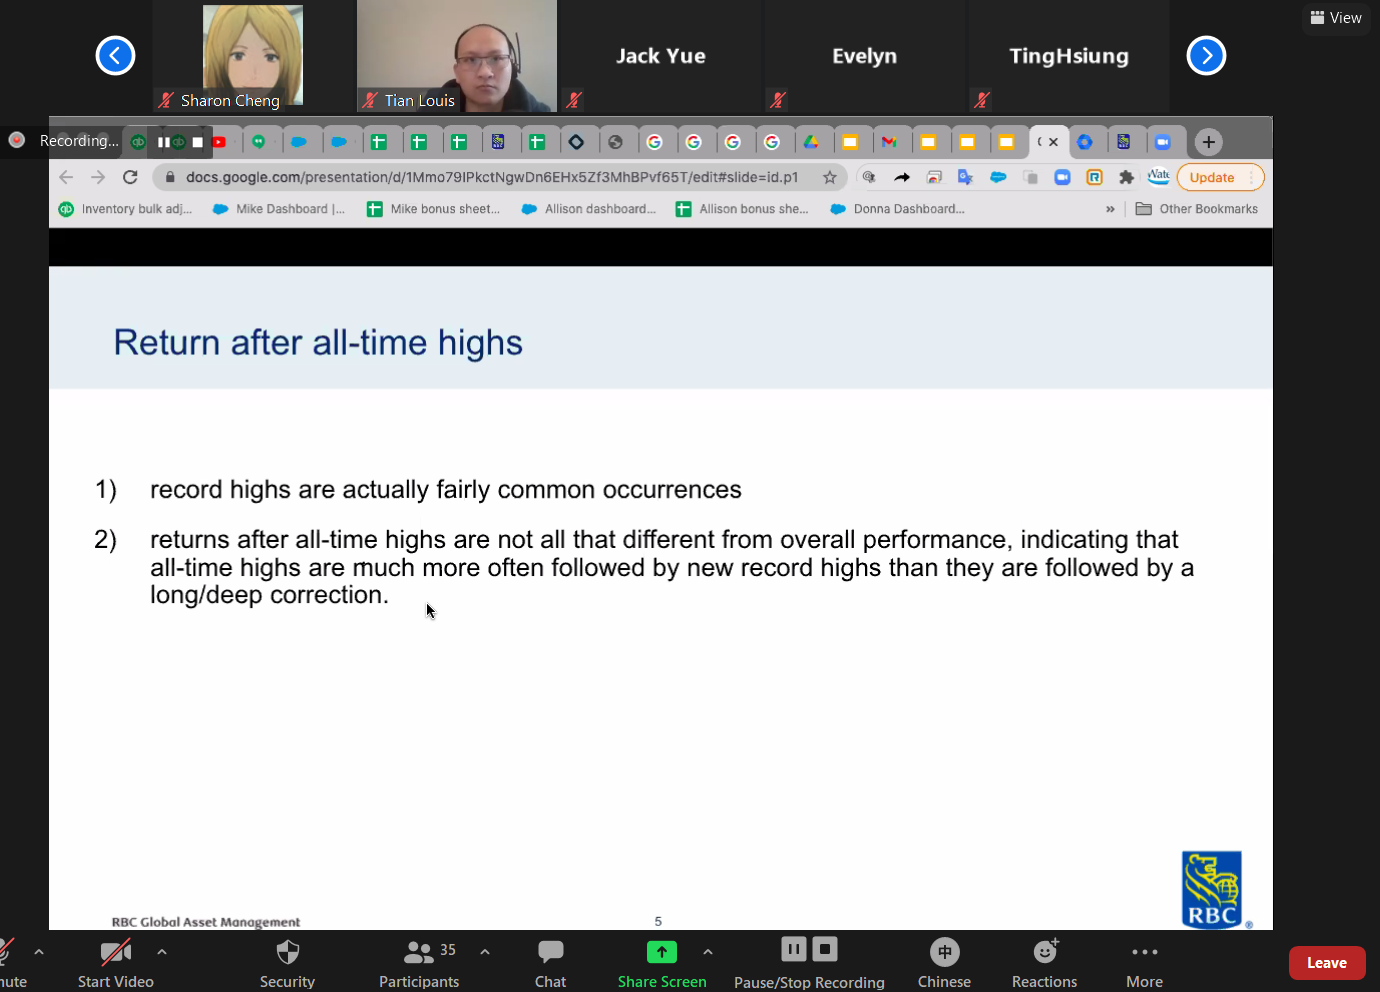Start your video camera

(x=116, y=962)
